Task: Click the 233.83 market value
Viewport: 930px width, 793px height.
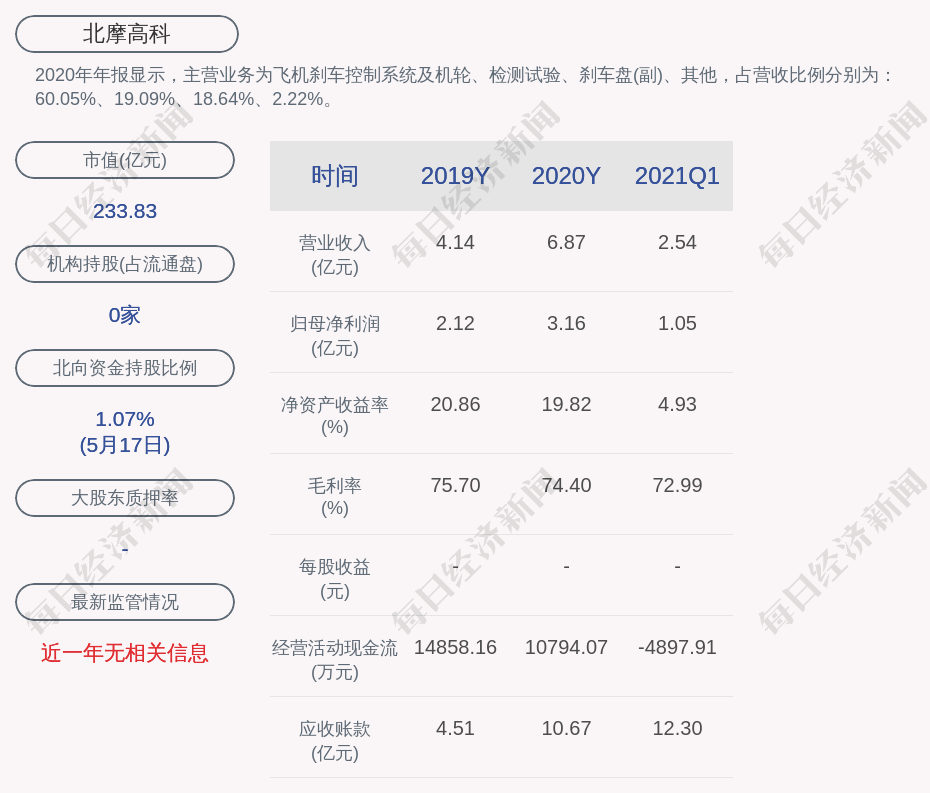Action: [125, 211]
